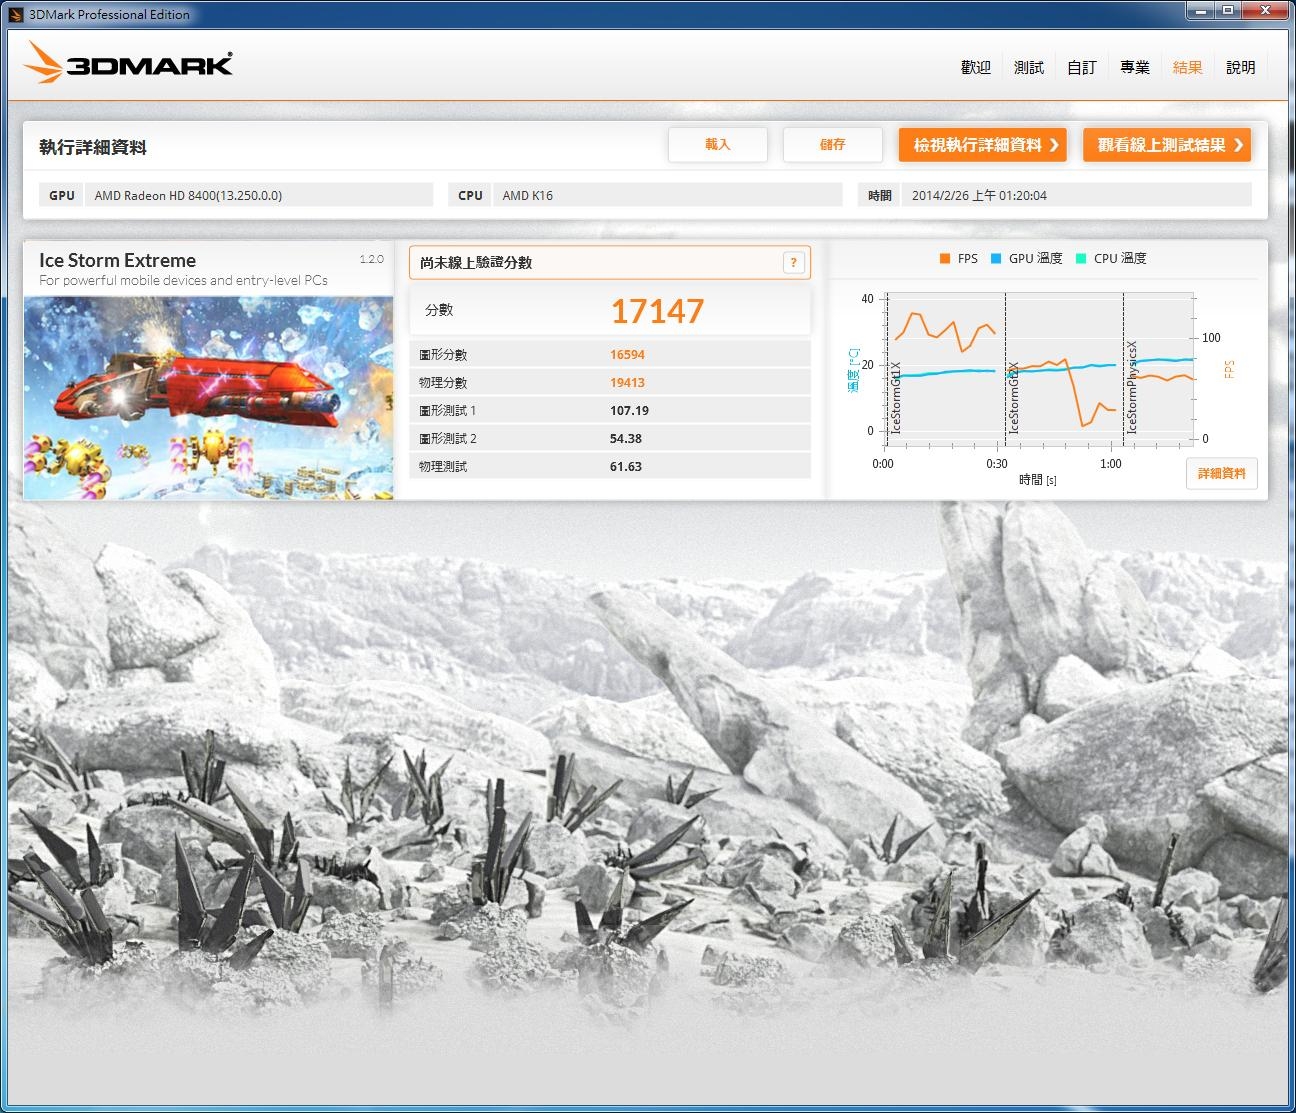Click the overall score 17147

click(x=658, y=311)
